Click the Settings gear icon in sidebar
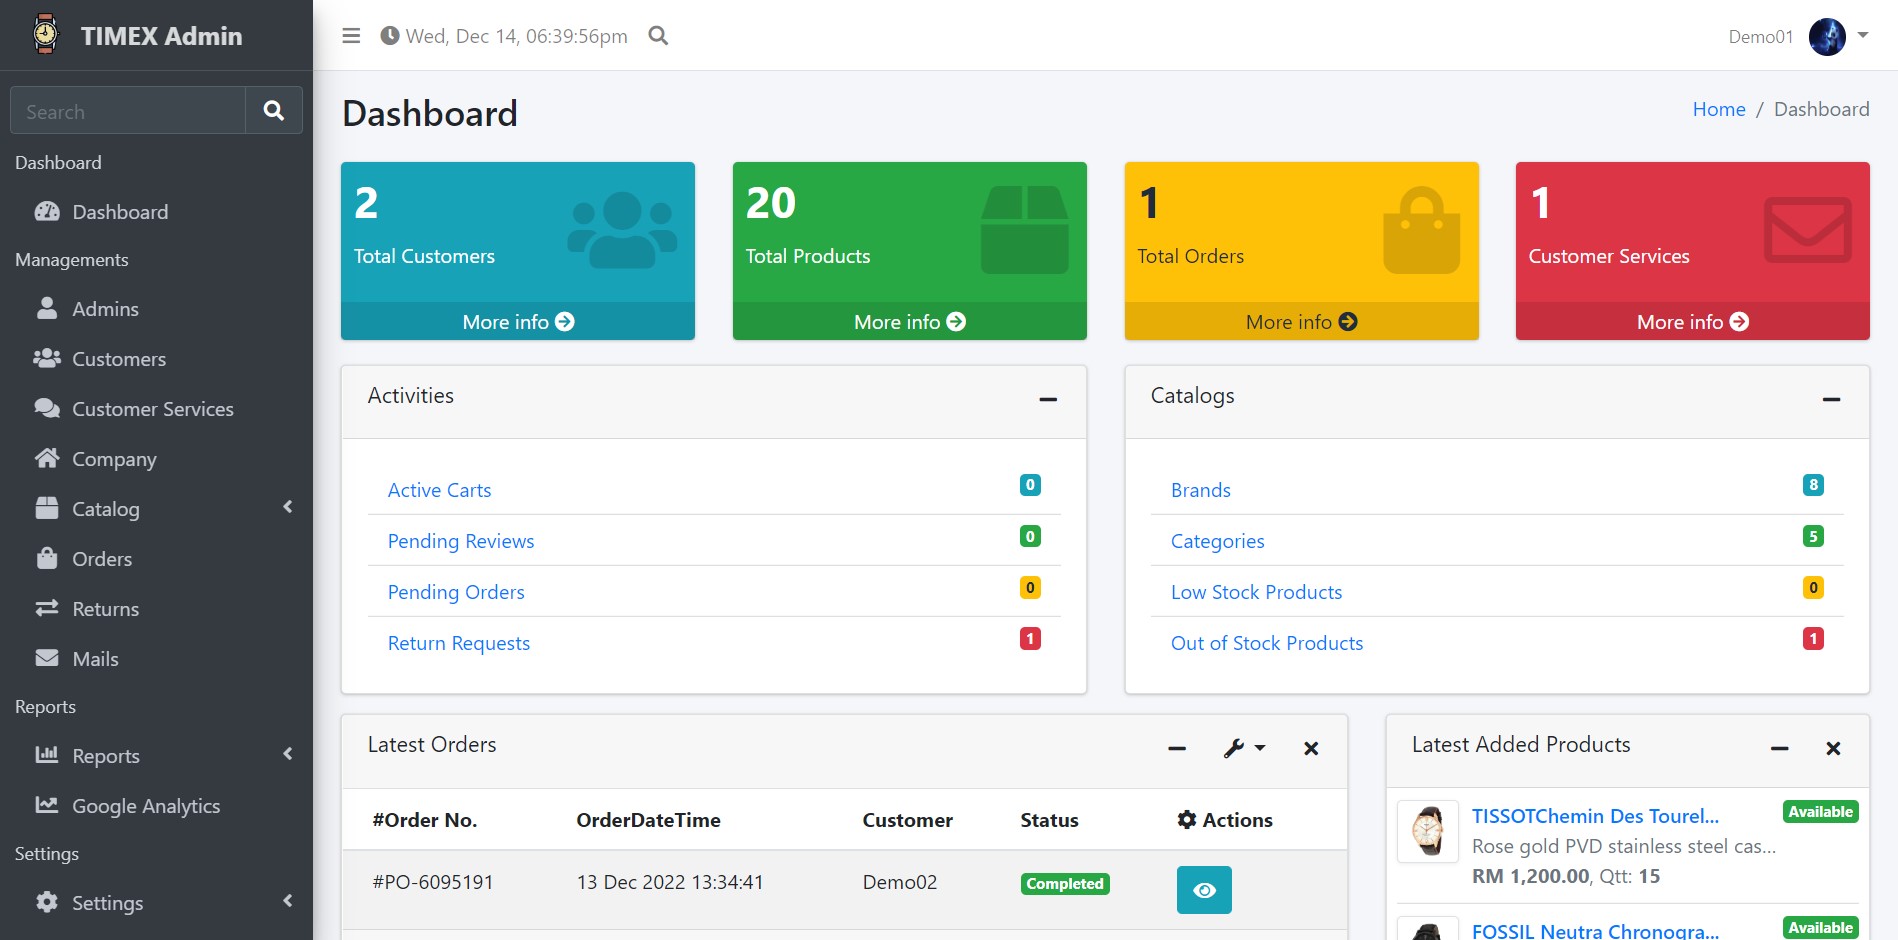 point(47,902)
